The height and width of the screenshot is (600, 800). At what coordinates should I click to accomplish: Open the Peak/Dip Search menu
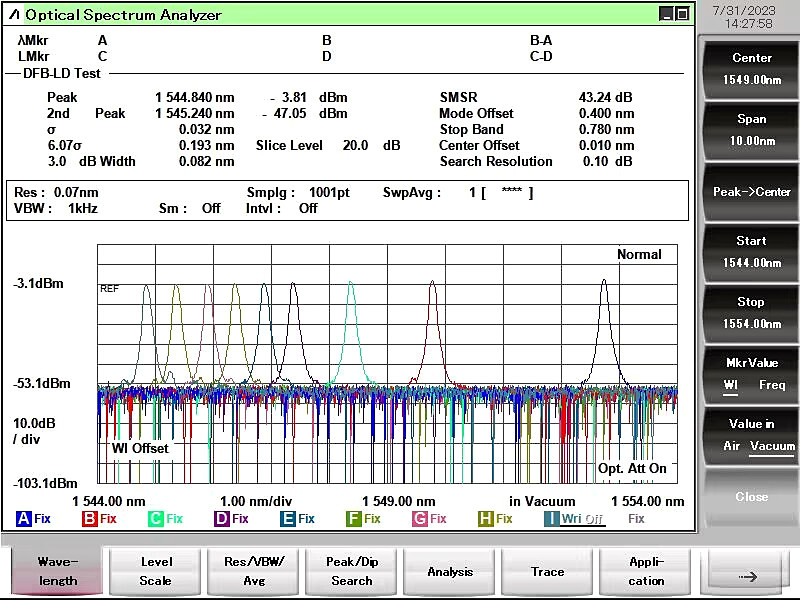coord(352,571)
